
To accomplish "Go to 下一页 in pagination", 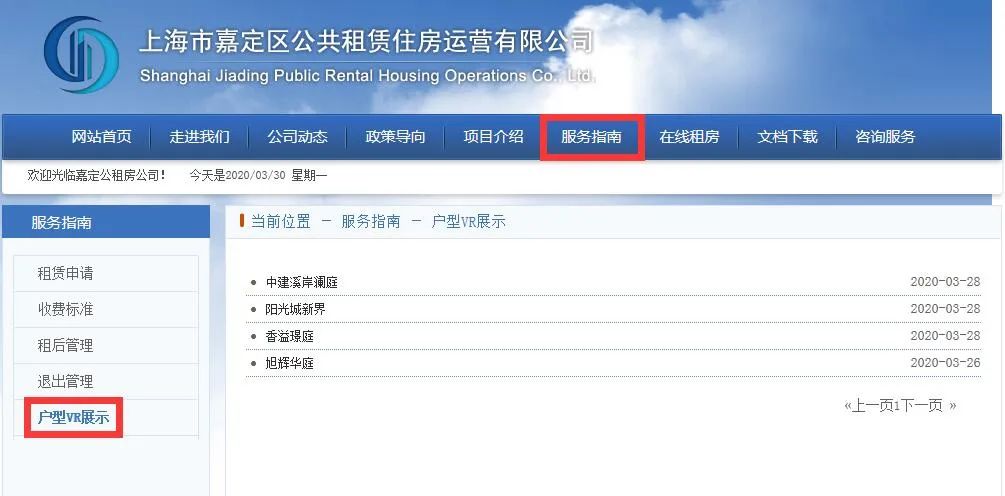I will coord(922,405).
